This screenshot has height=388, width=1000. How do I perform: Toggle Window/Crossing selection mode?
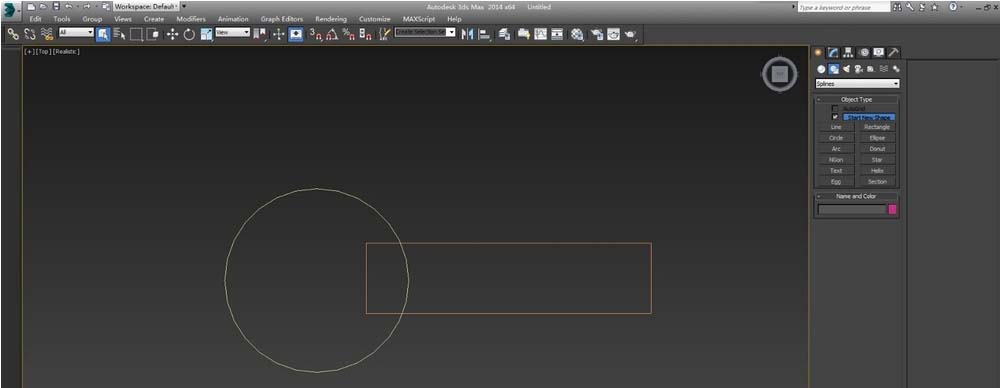click(x=152, y=34)
